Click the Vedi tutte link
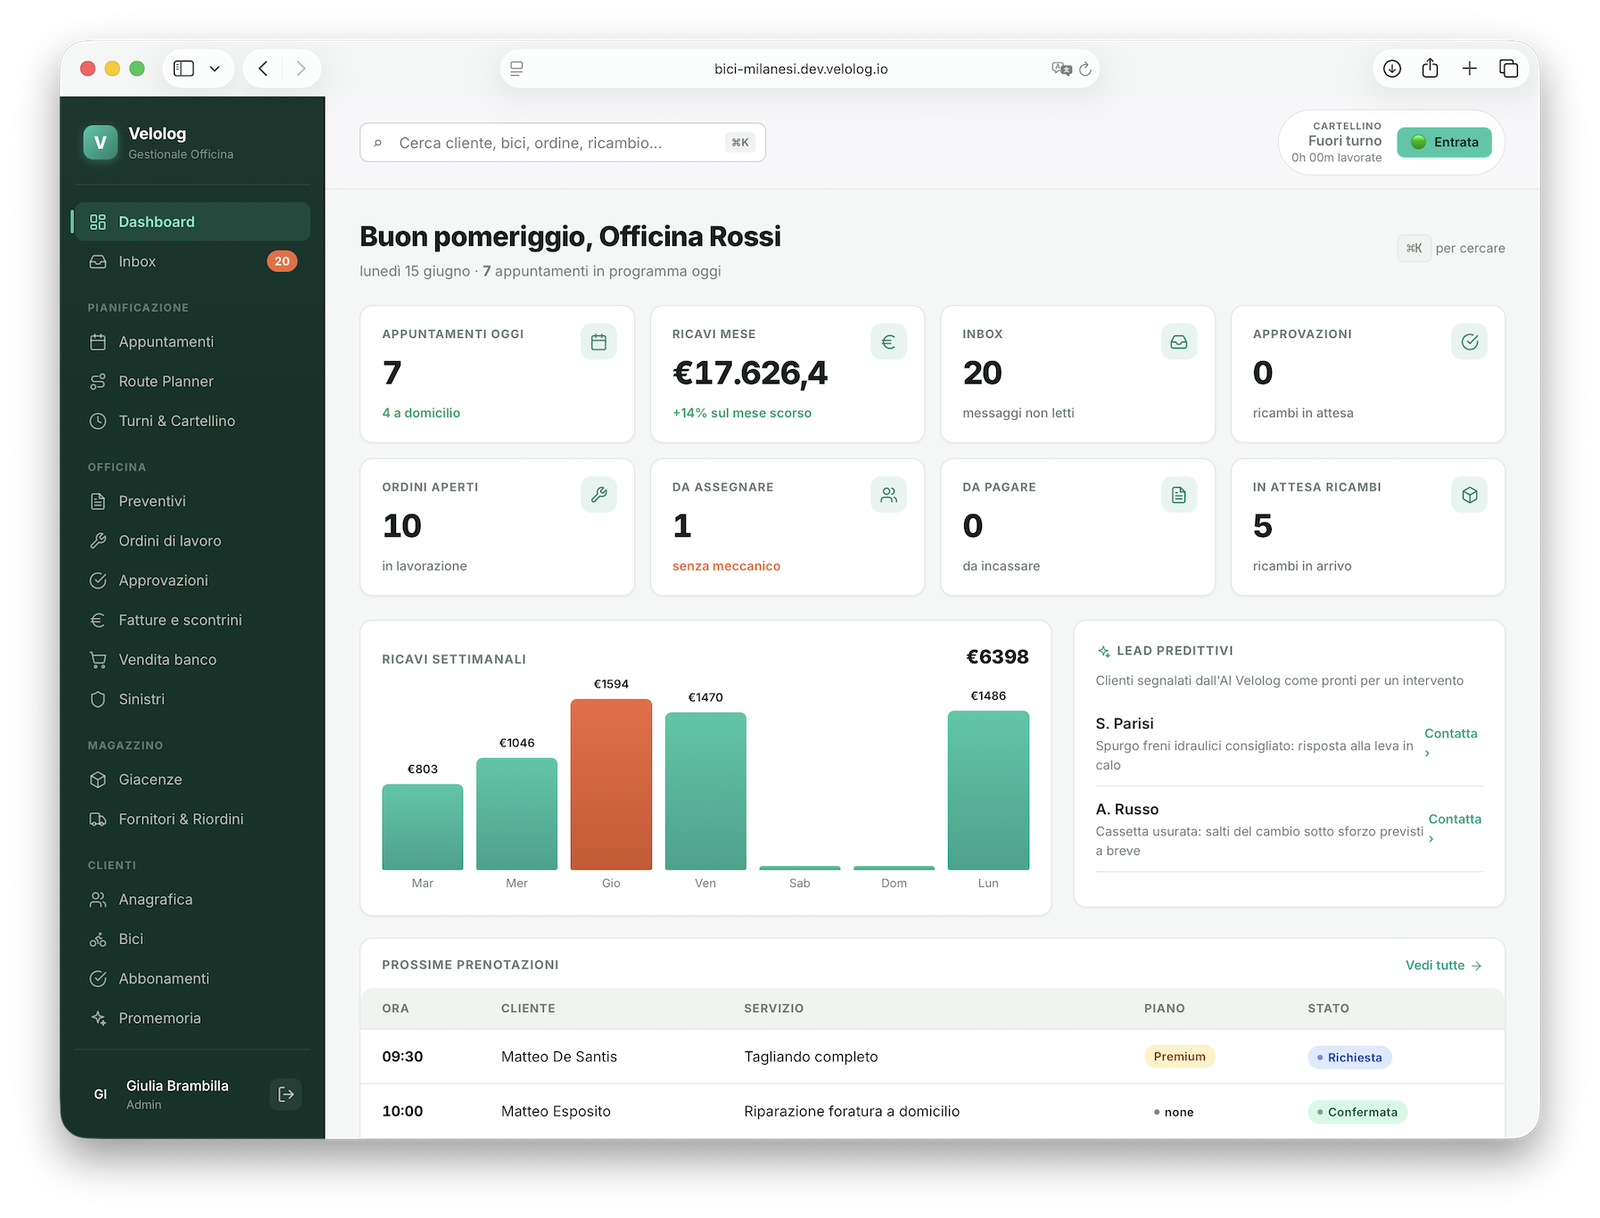Screen dimensions: 1600x1218 click(1443, 965)
